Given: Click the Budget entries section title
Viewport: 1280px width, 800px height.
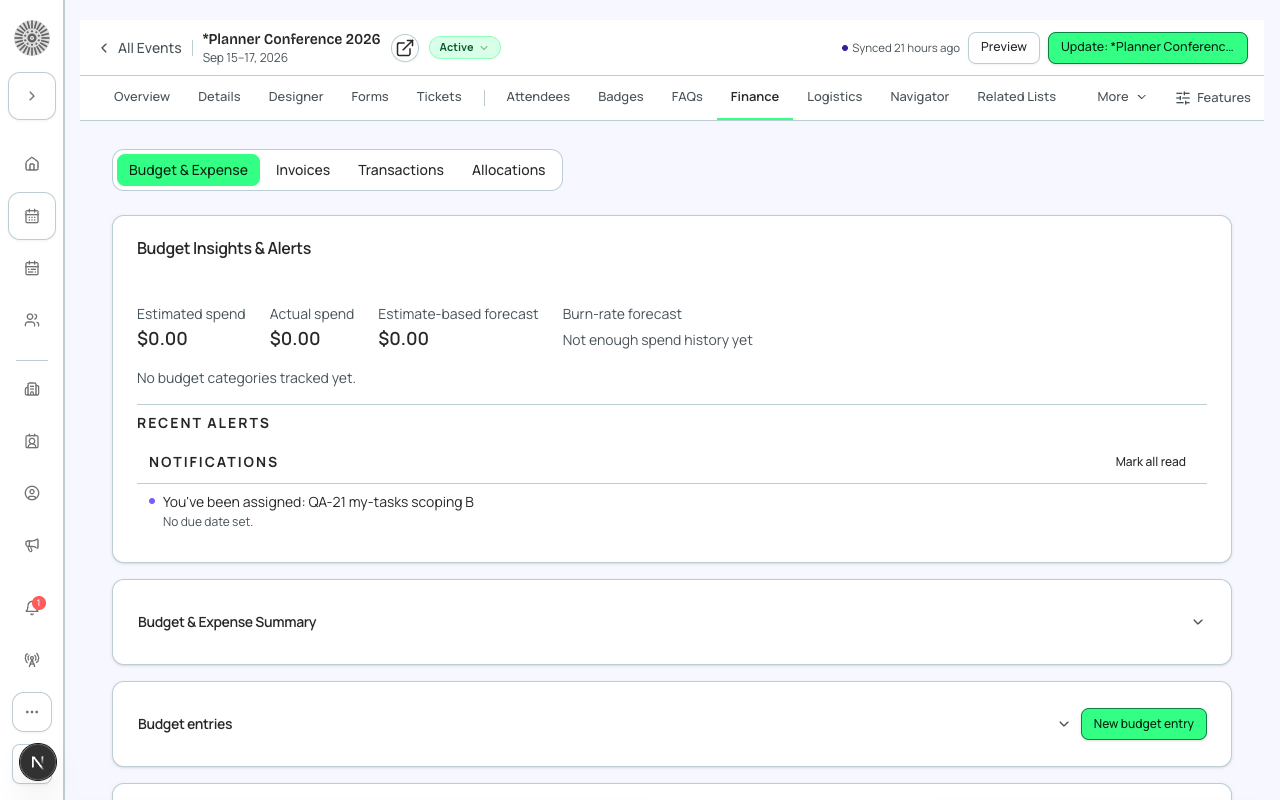Looking at the screenshot, I should 185,724.
